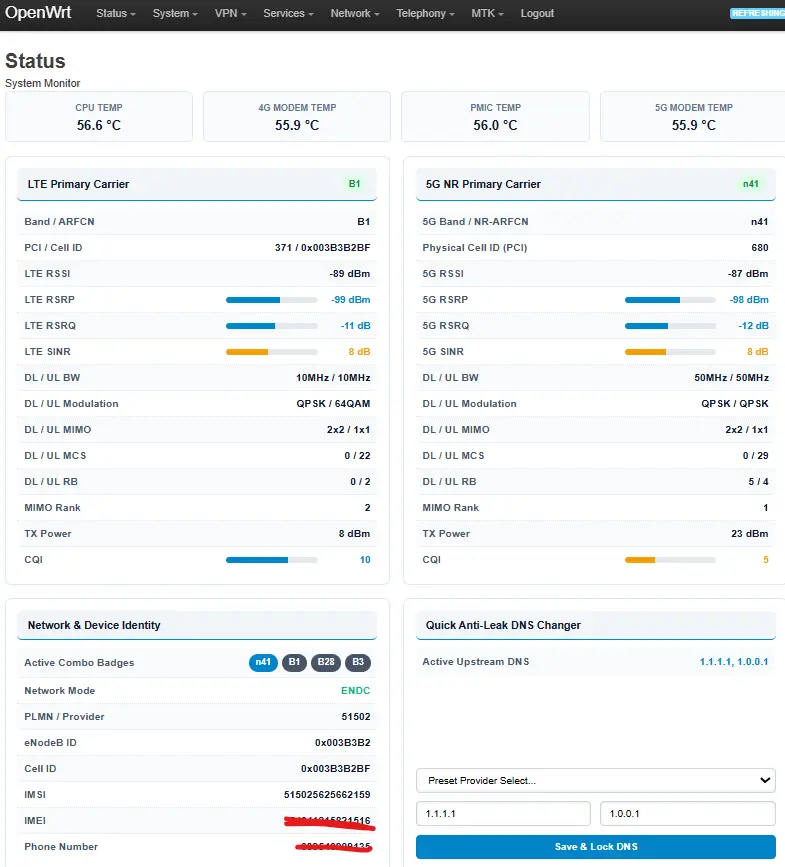The width and height of the screenshot is (785, 867).
Task: Open the Preset Provider Select dropdown
Action: tap(595, 780)
